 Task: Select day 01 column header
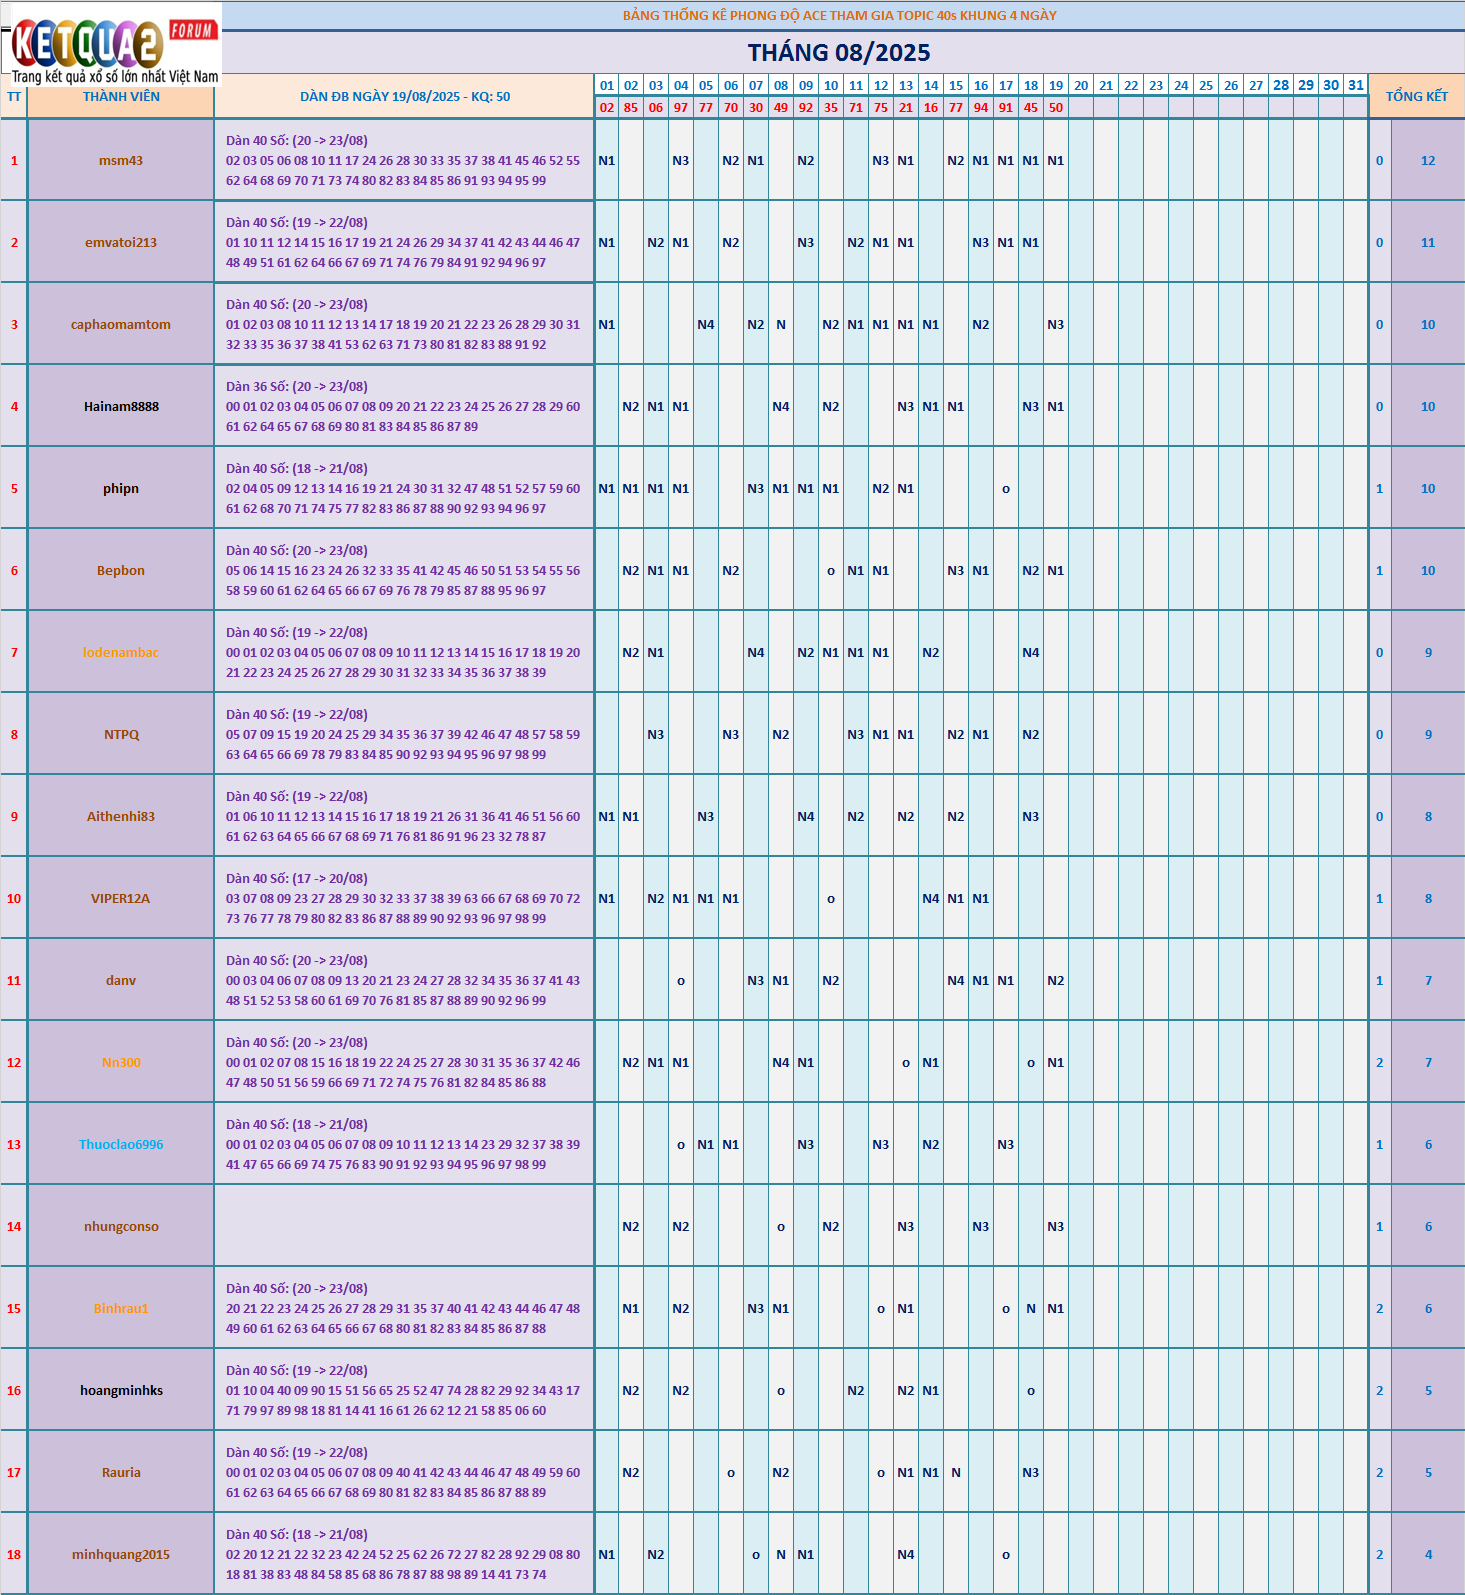coord(607,86)
